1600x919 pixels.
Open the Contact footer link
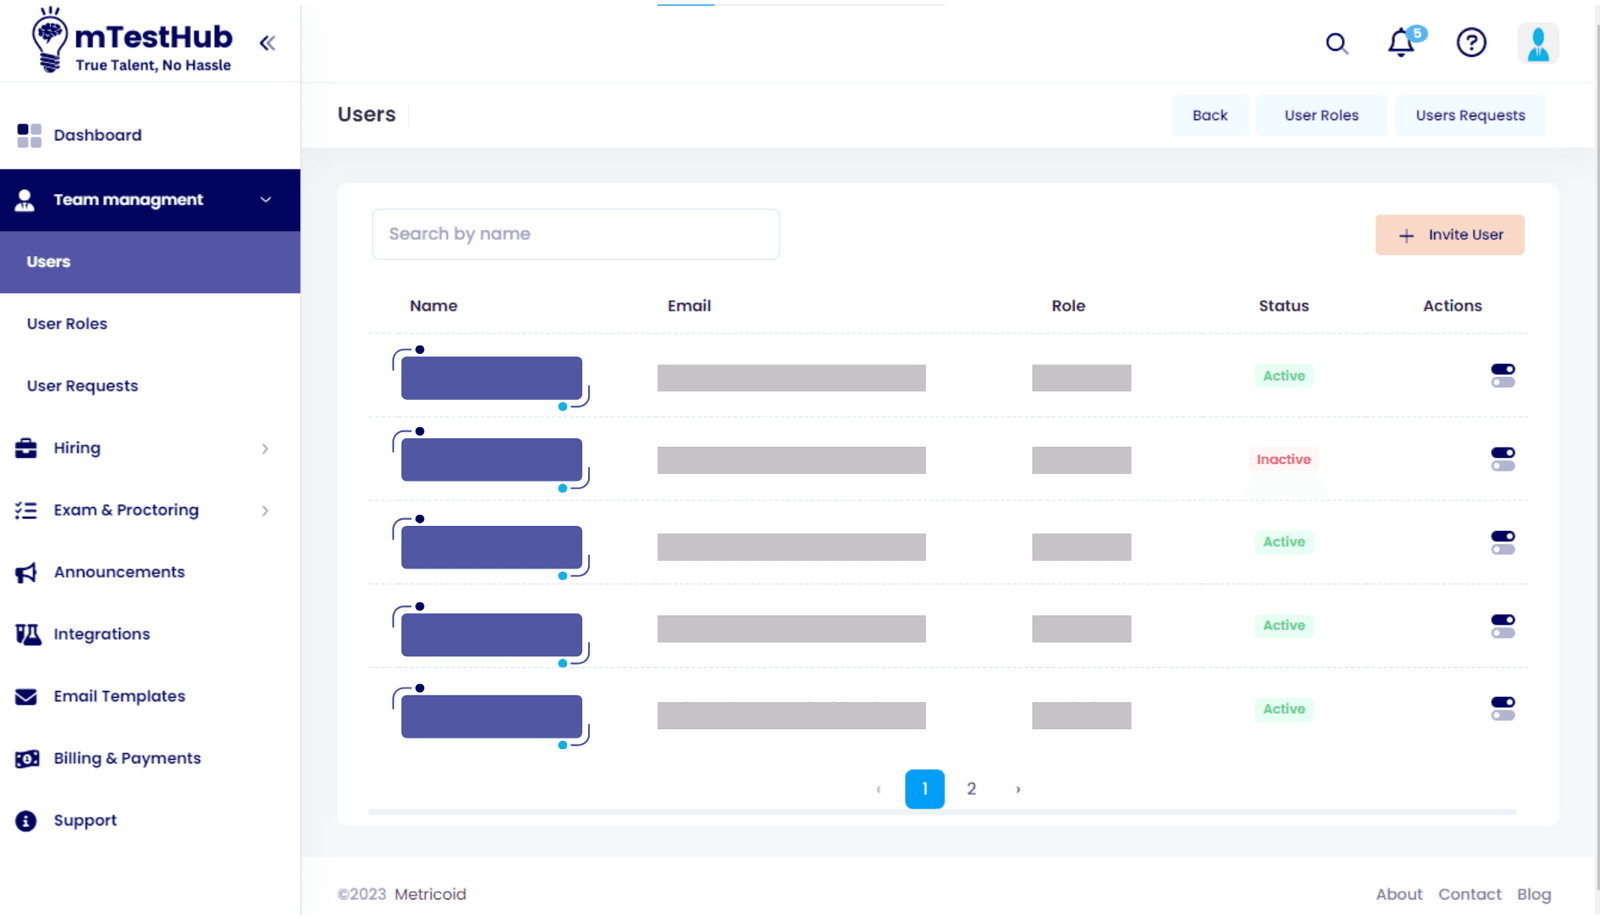click(1470, 894)
